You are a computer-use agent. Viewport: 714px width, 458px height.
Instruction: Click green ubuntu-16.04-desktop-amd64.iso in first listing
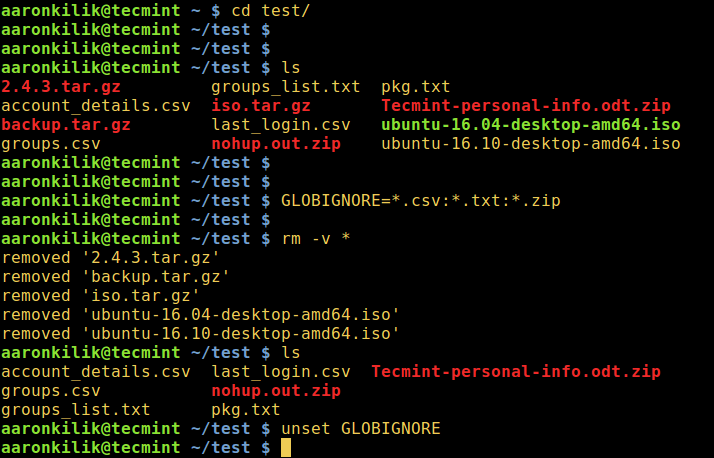pyautogui.click(x=531, y=124)
